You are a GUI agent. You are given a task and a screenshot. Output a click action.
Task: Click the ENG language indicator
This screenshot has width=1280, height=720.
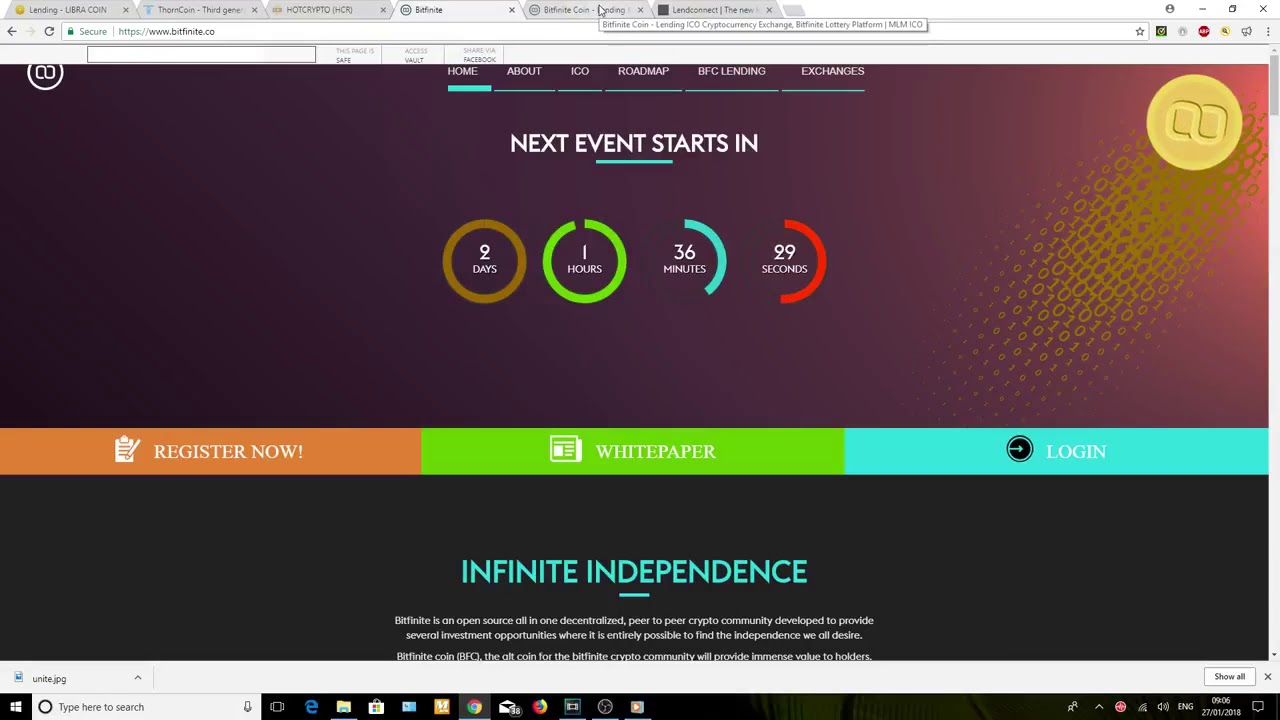tap(1185, 707)
